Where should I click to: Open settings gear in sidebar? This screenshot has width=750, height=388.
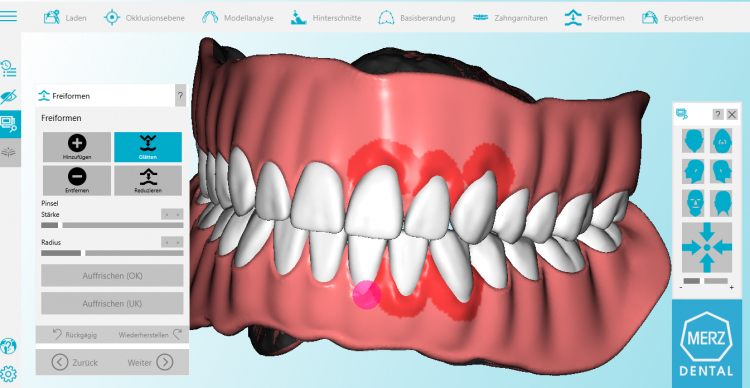9,373
